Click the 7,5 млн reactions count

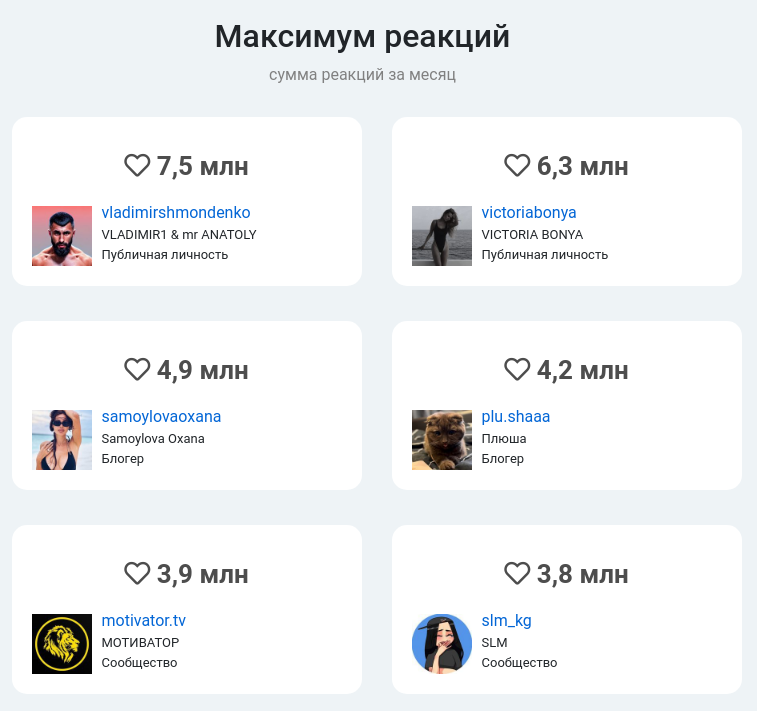coord(202,167)
